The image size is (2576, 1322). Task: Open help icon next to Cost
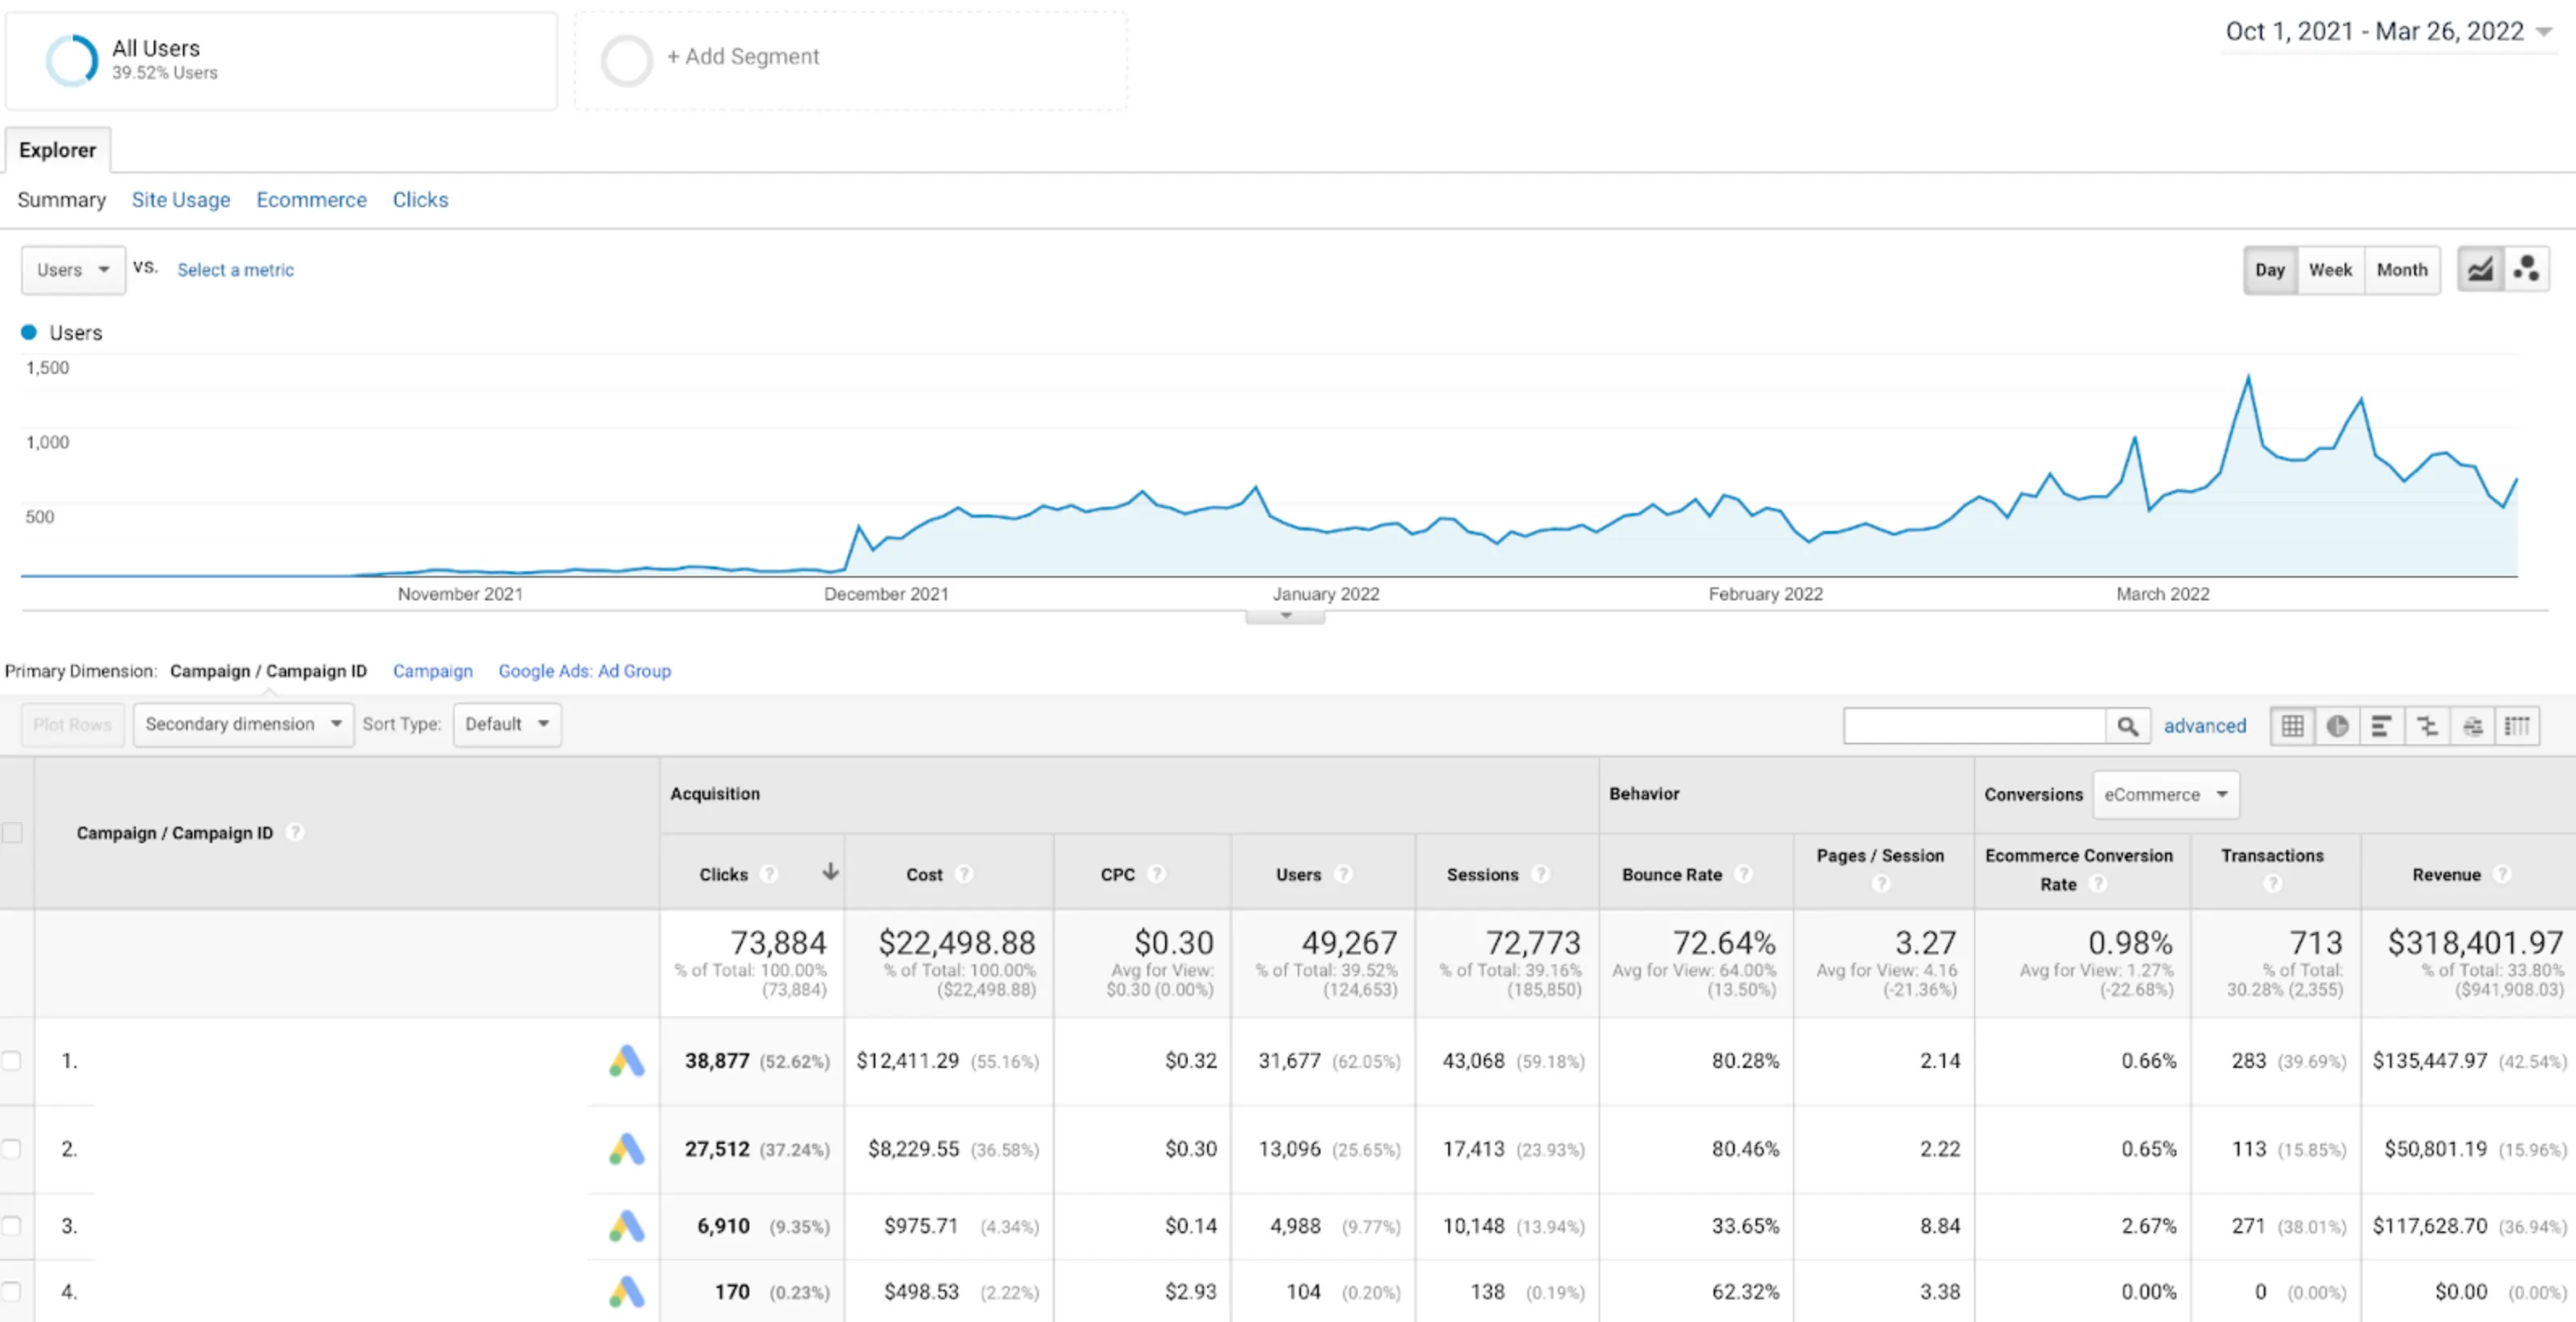[x=964, y=875]
